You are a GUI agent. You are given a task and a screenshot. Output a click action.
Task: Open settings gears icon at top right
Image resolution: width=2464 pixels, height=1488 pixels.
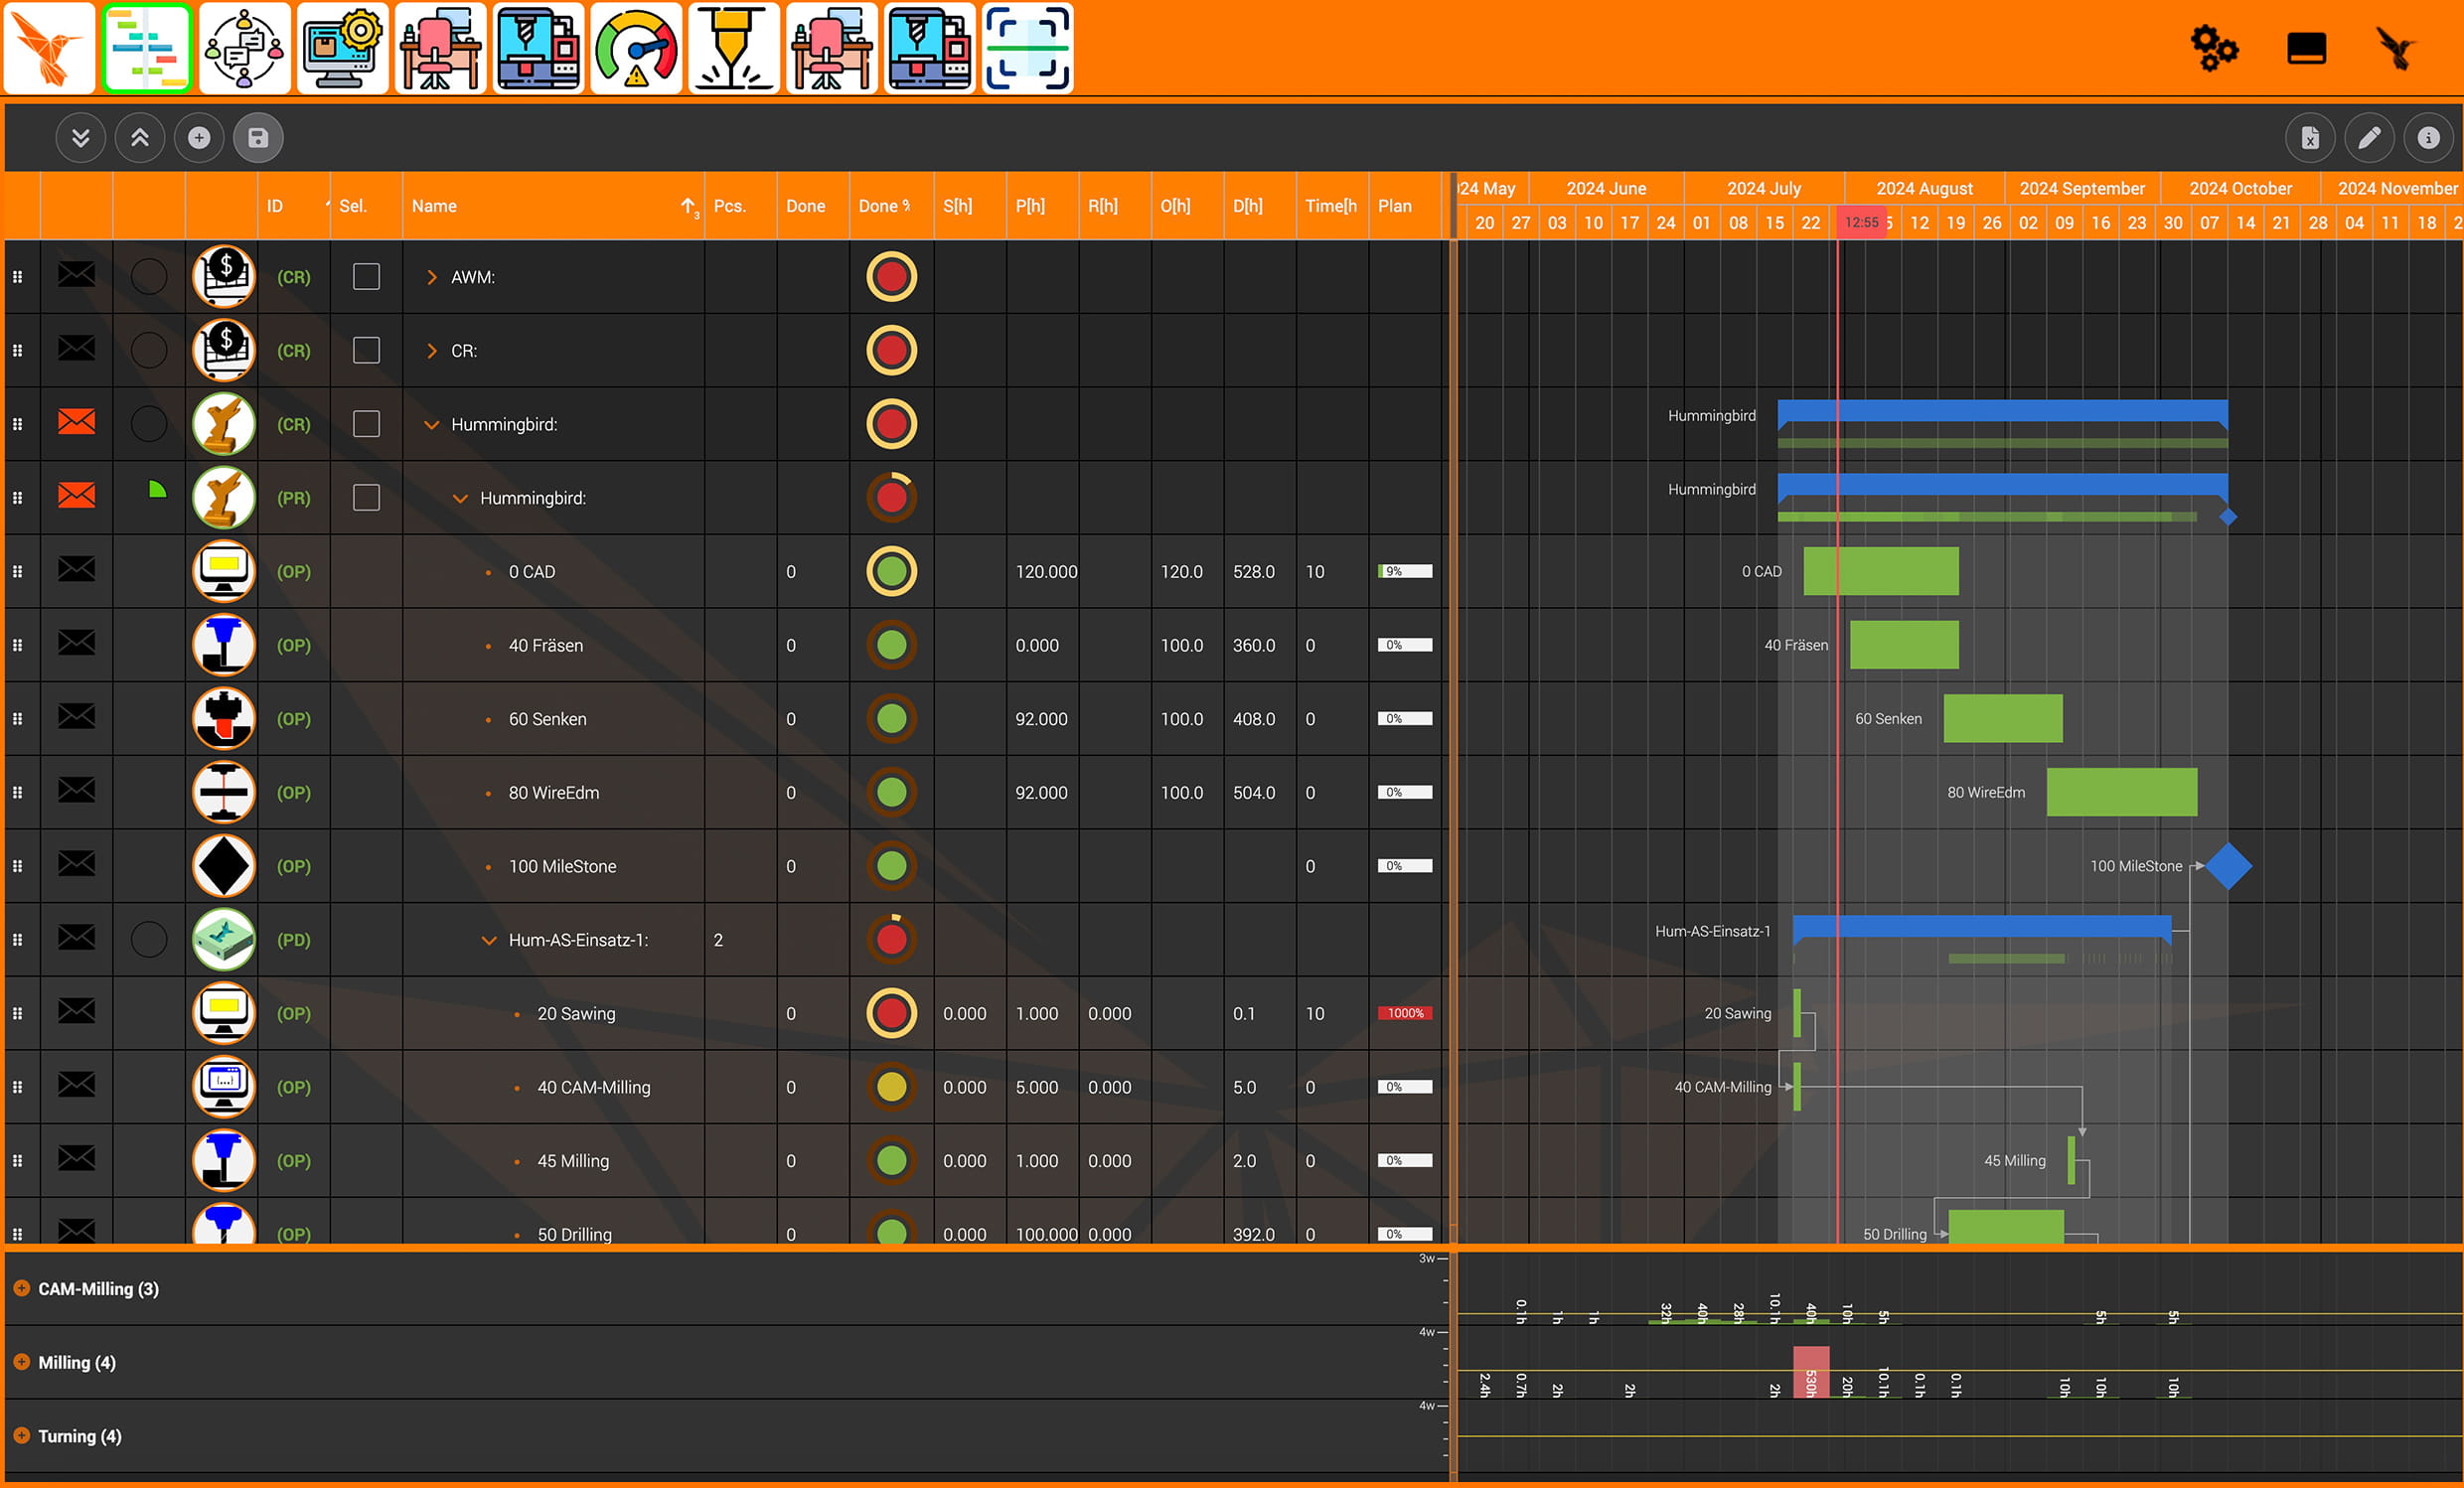pyautogui.click(x=2213, y=48)
